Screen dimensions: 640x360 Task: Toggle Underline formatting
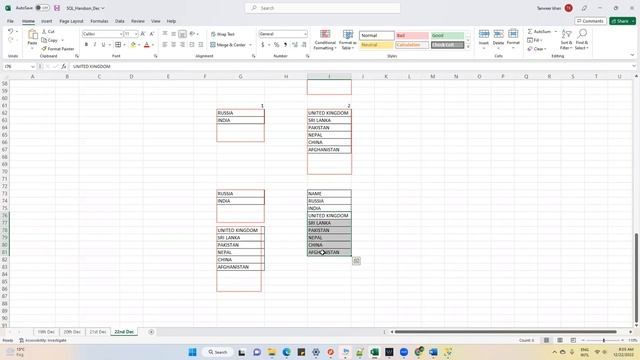click(x=103, y=44)
